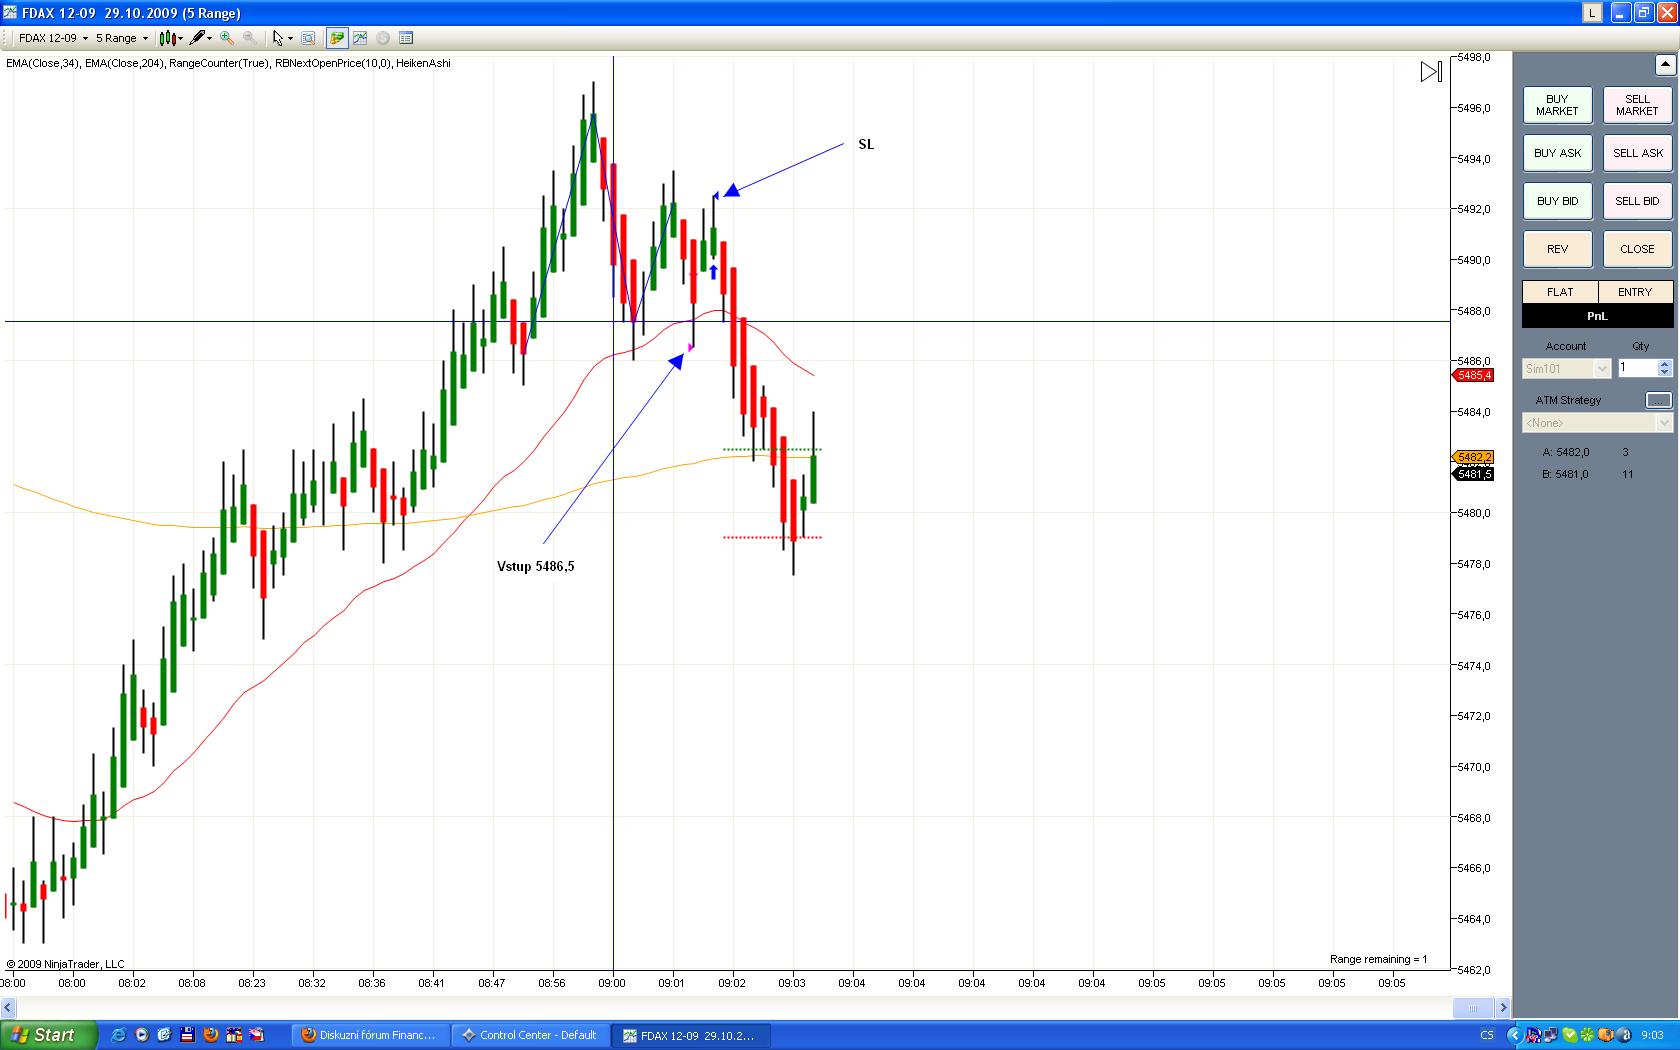The width and height of the screenshot is (1680, 1050).
Task: Click the SELL MARKET button
Action: (x=1637, y=105)
